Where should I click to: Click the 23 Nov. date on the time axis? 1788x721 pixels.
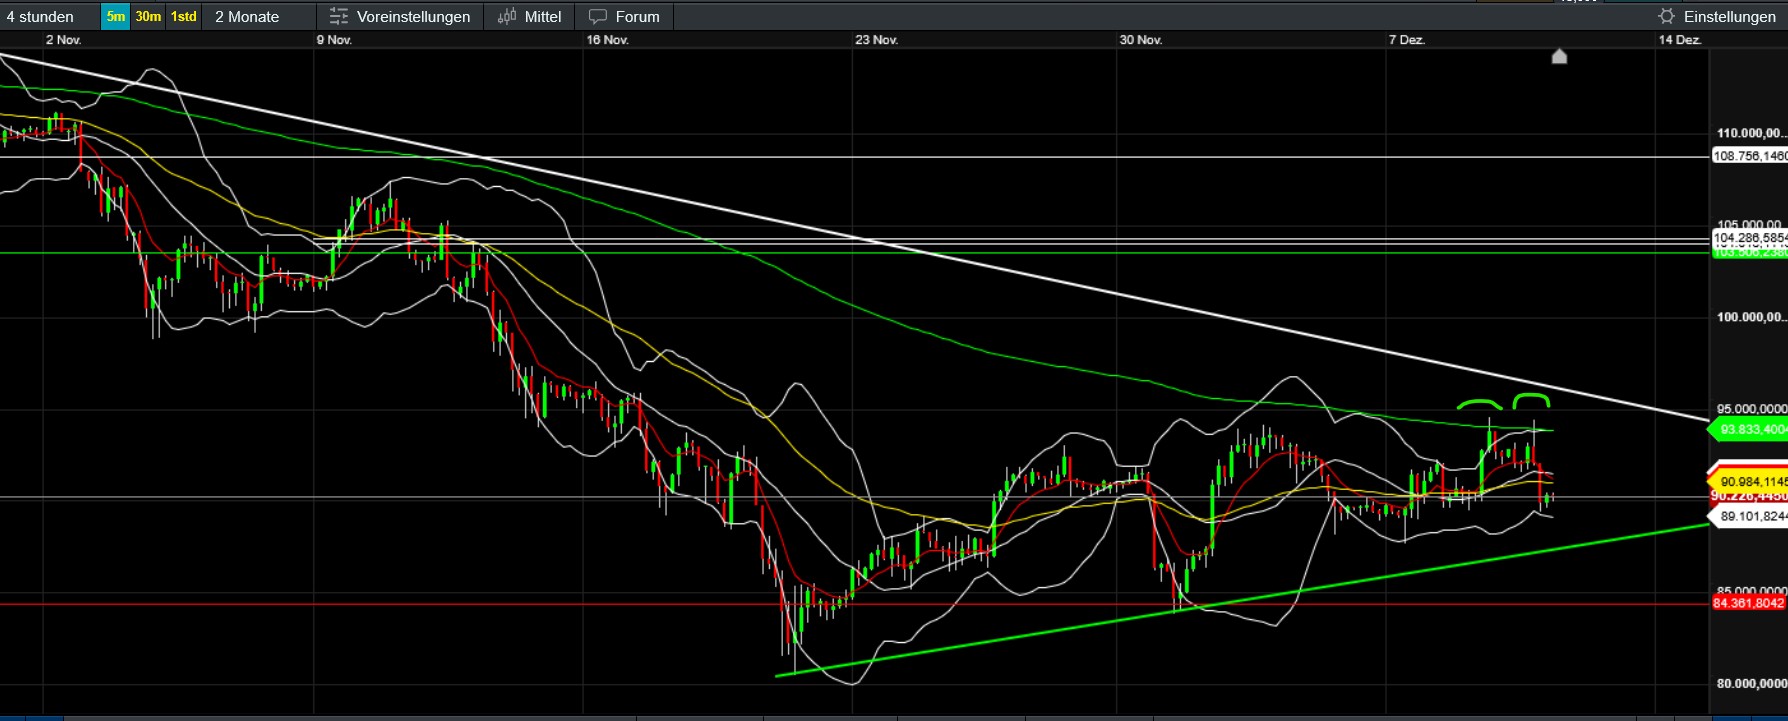pos(876,40)
